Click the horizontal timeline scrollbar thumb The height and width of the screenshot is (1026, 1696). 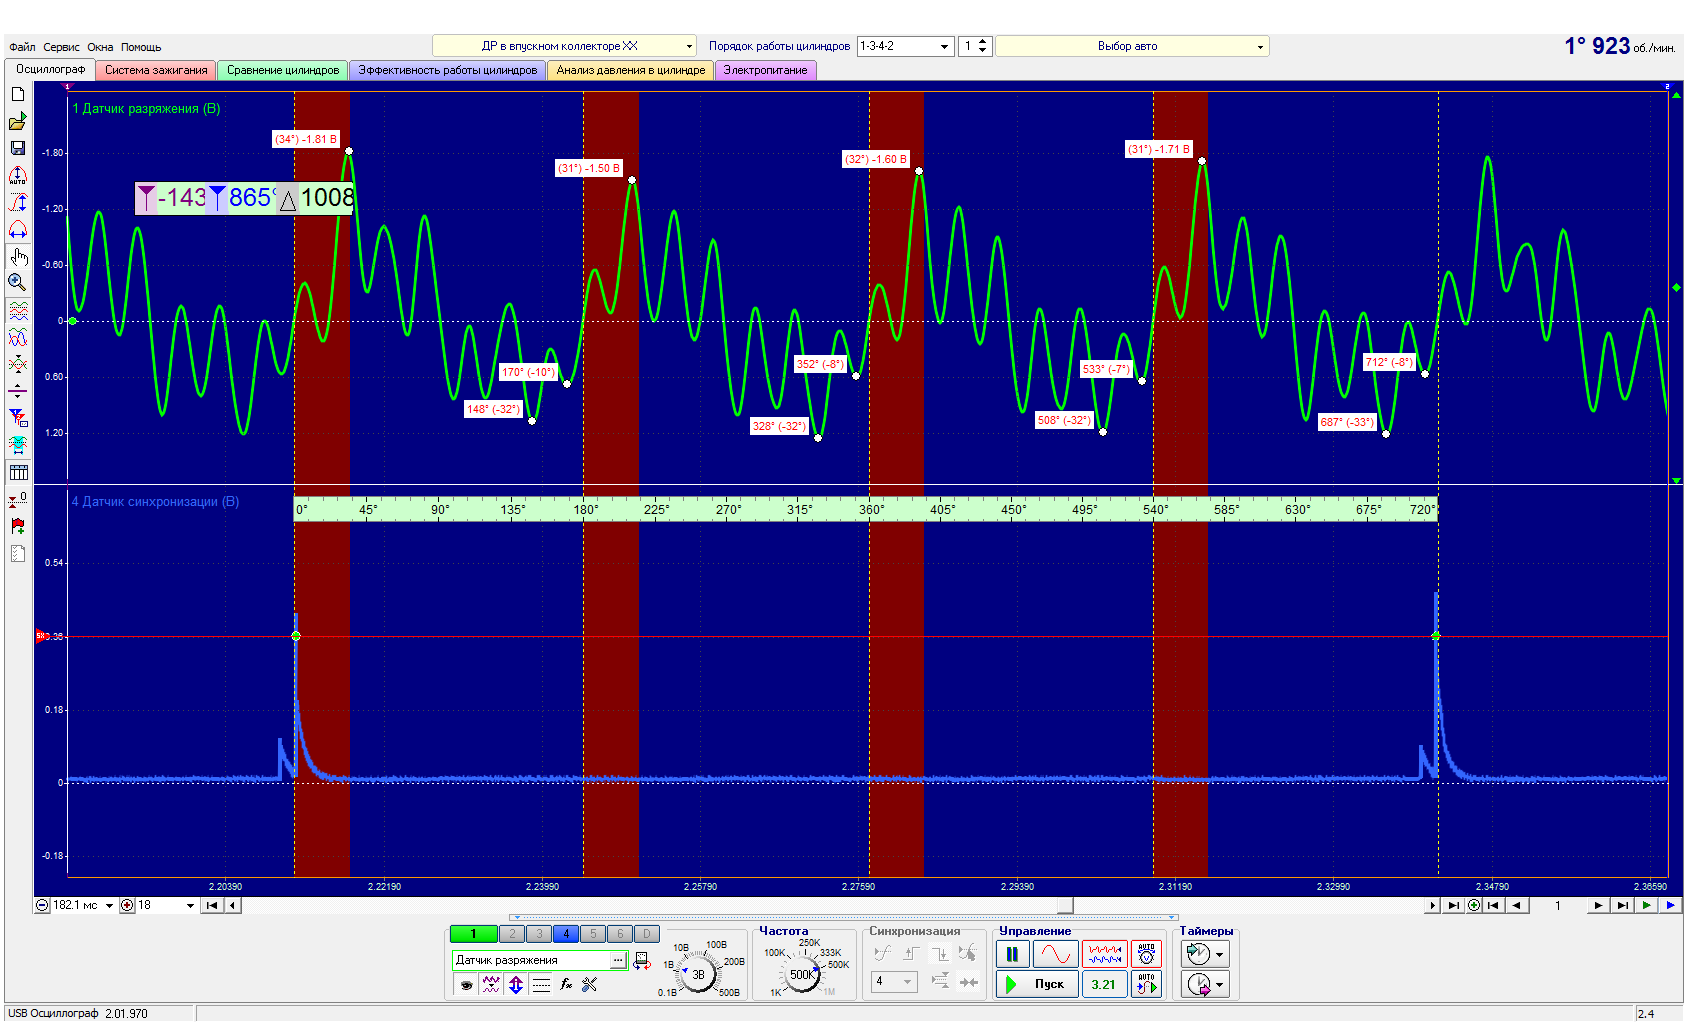pyautogui.click(x=1066, y=906)
